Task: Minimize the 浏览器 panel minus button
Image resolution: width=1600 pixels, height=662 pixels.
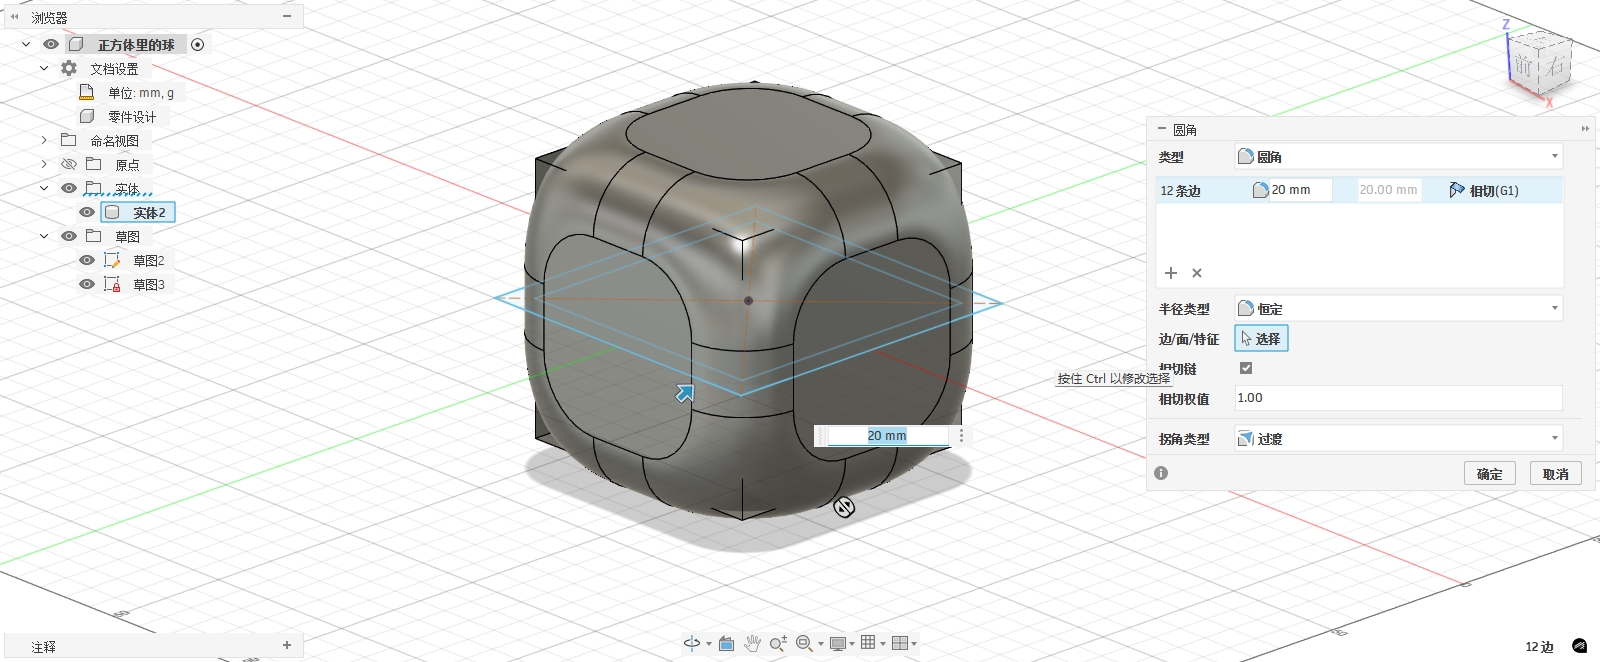Action: 287,16
